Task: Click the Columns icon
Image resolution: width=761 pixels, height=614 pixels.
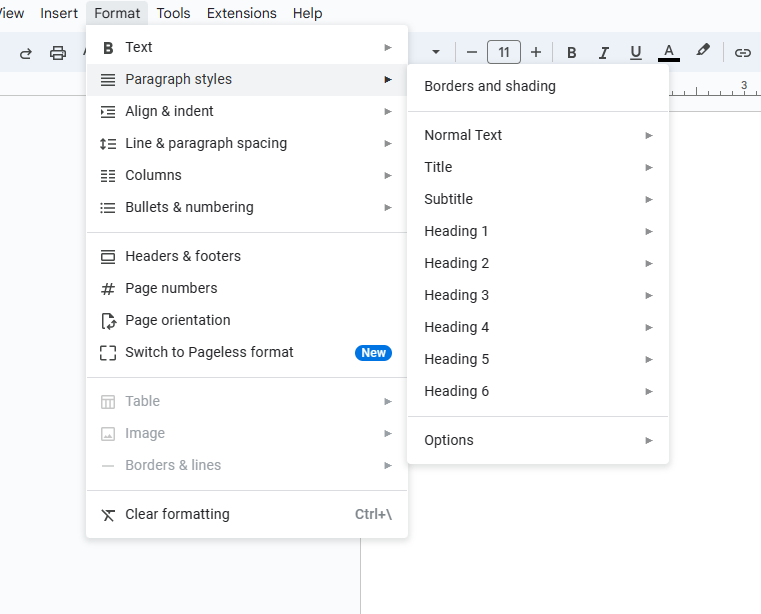Action: point(108,176)
